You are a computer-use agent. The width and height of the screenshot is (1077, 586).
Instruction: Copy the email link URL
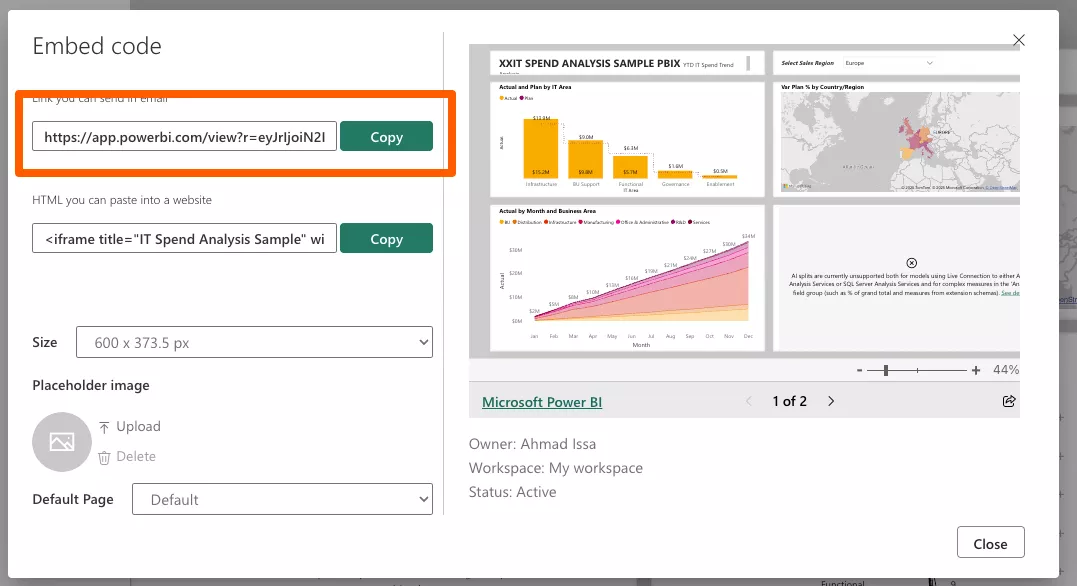(x=386, y=137)
